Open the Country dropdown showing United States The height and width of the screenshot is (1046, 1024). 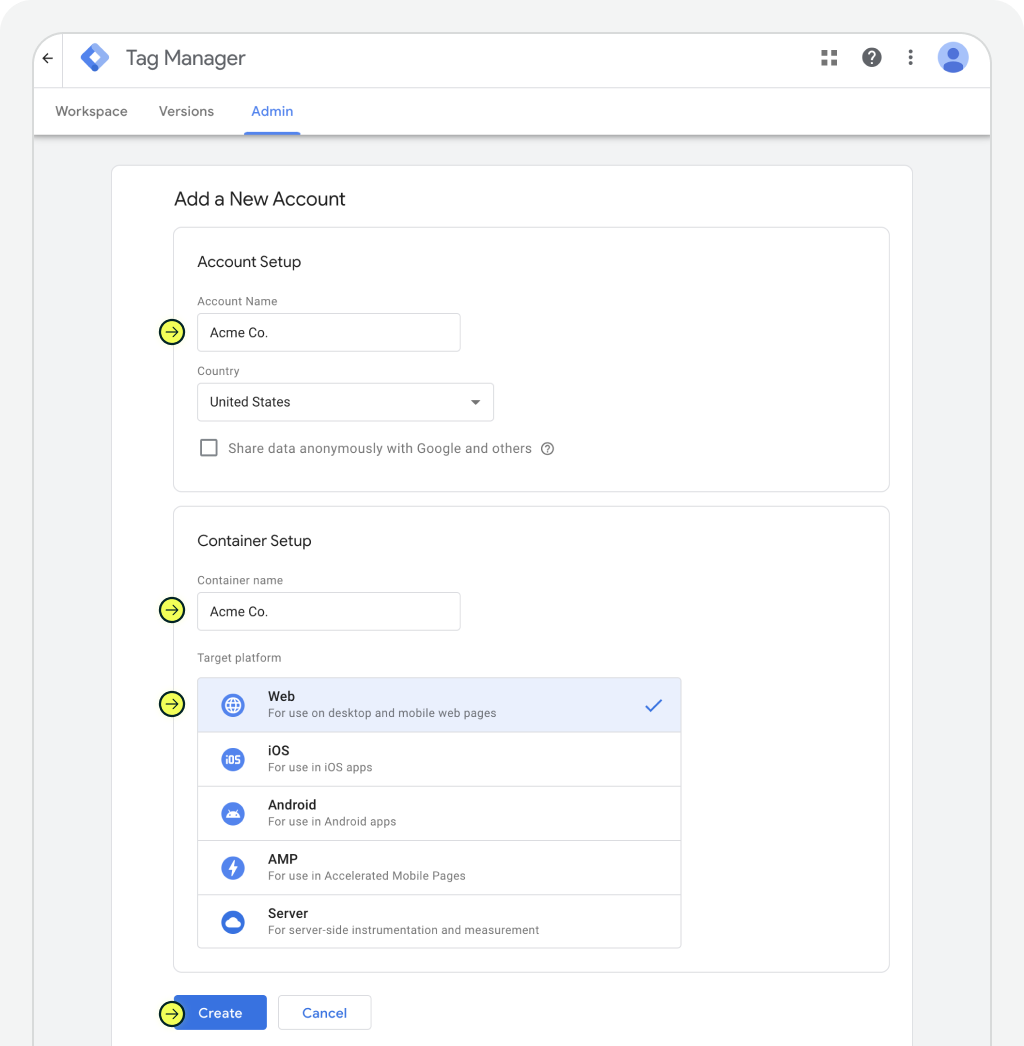346,402
